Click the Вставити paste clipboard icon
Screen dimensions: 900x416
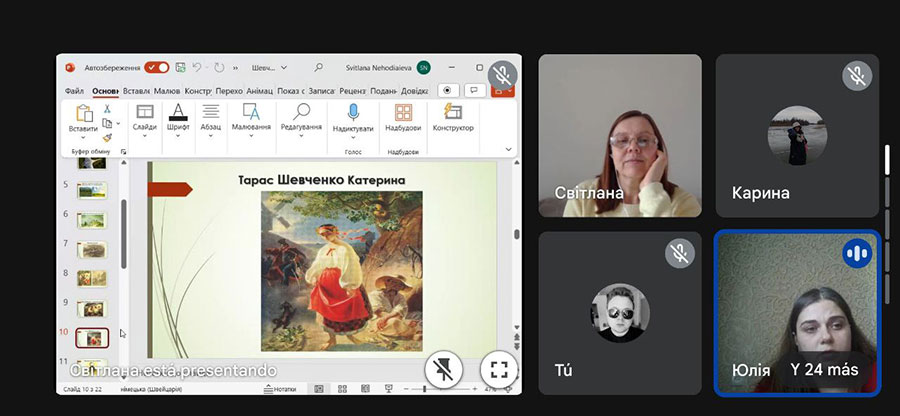click(x=84, y=114)
